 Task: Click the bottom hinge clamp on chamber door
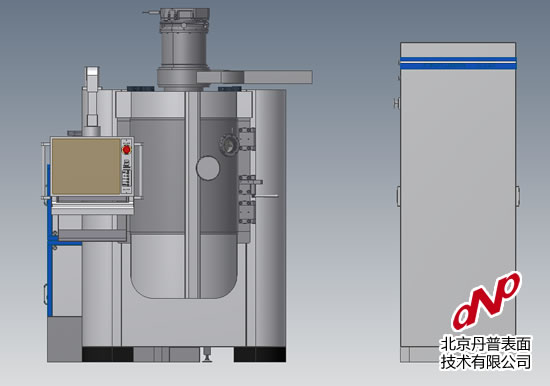(247, 212)
